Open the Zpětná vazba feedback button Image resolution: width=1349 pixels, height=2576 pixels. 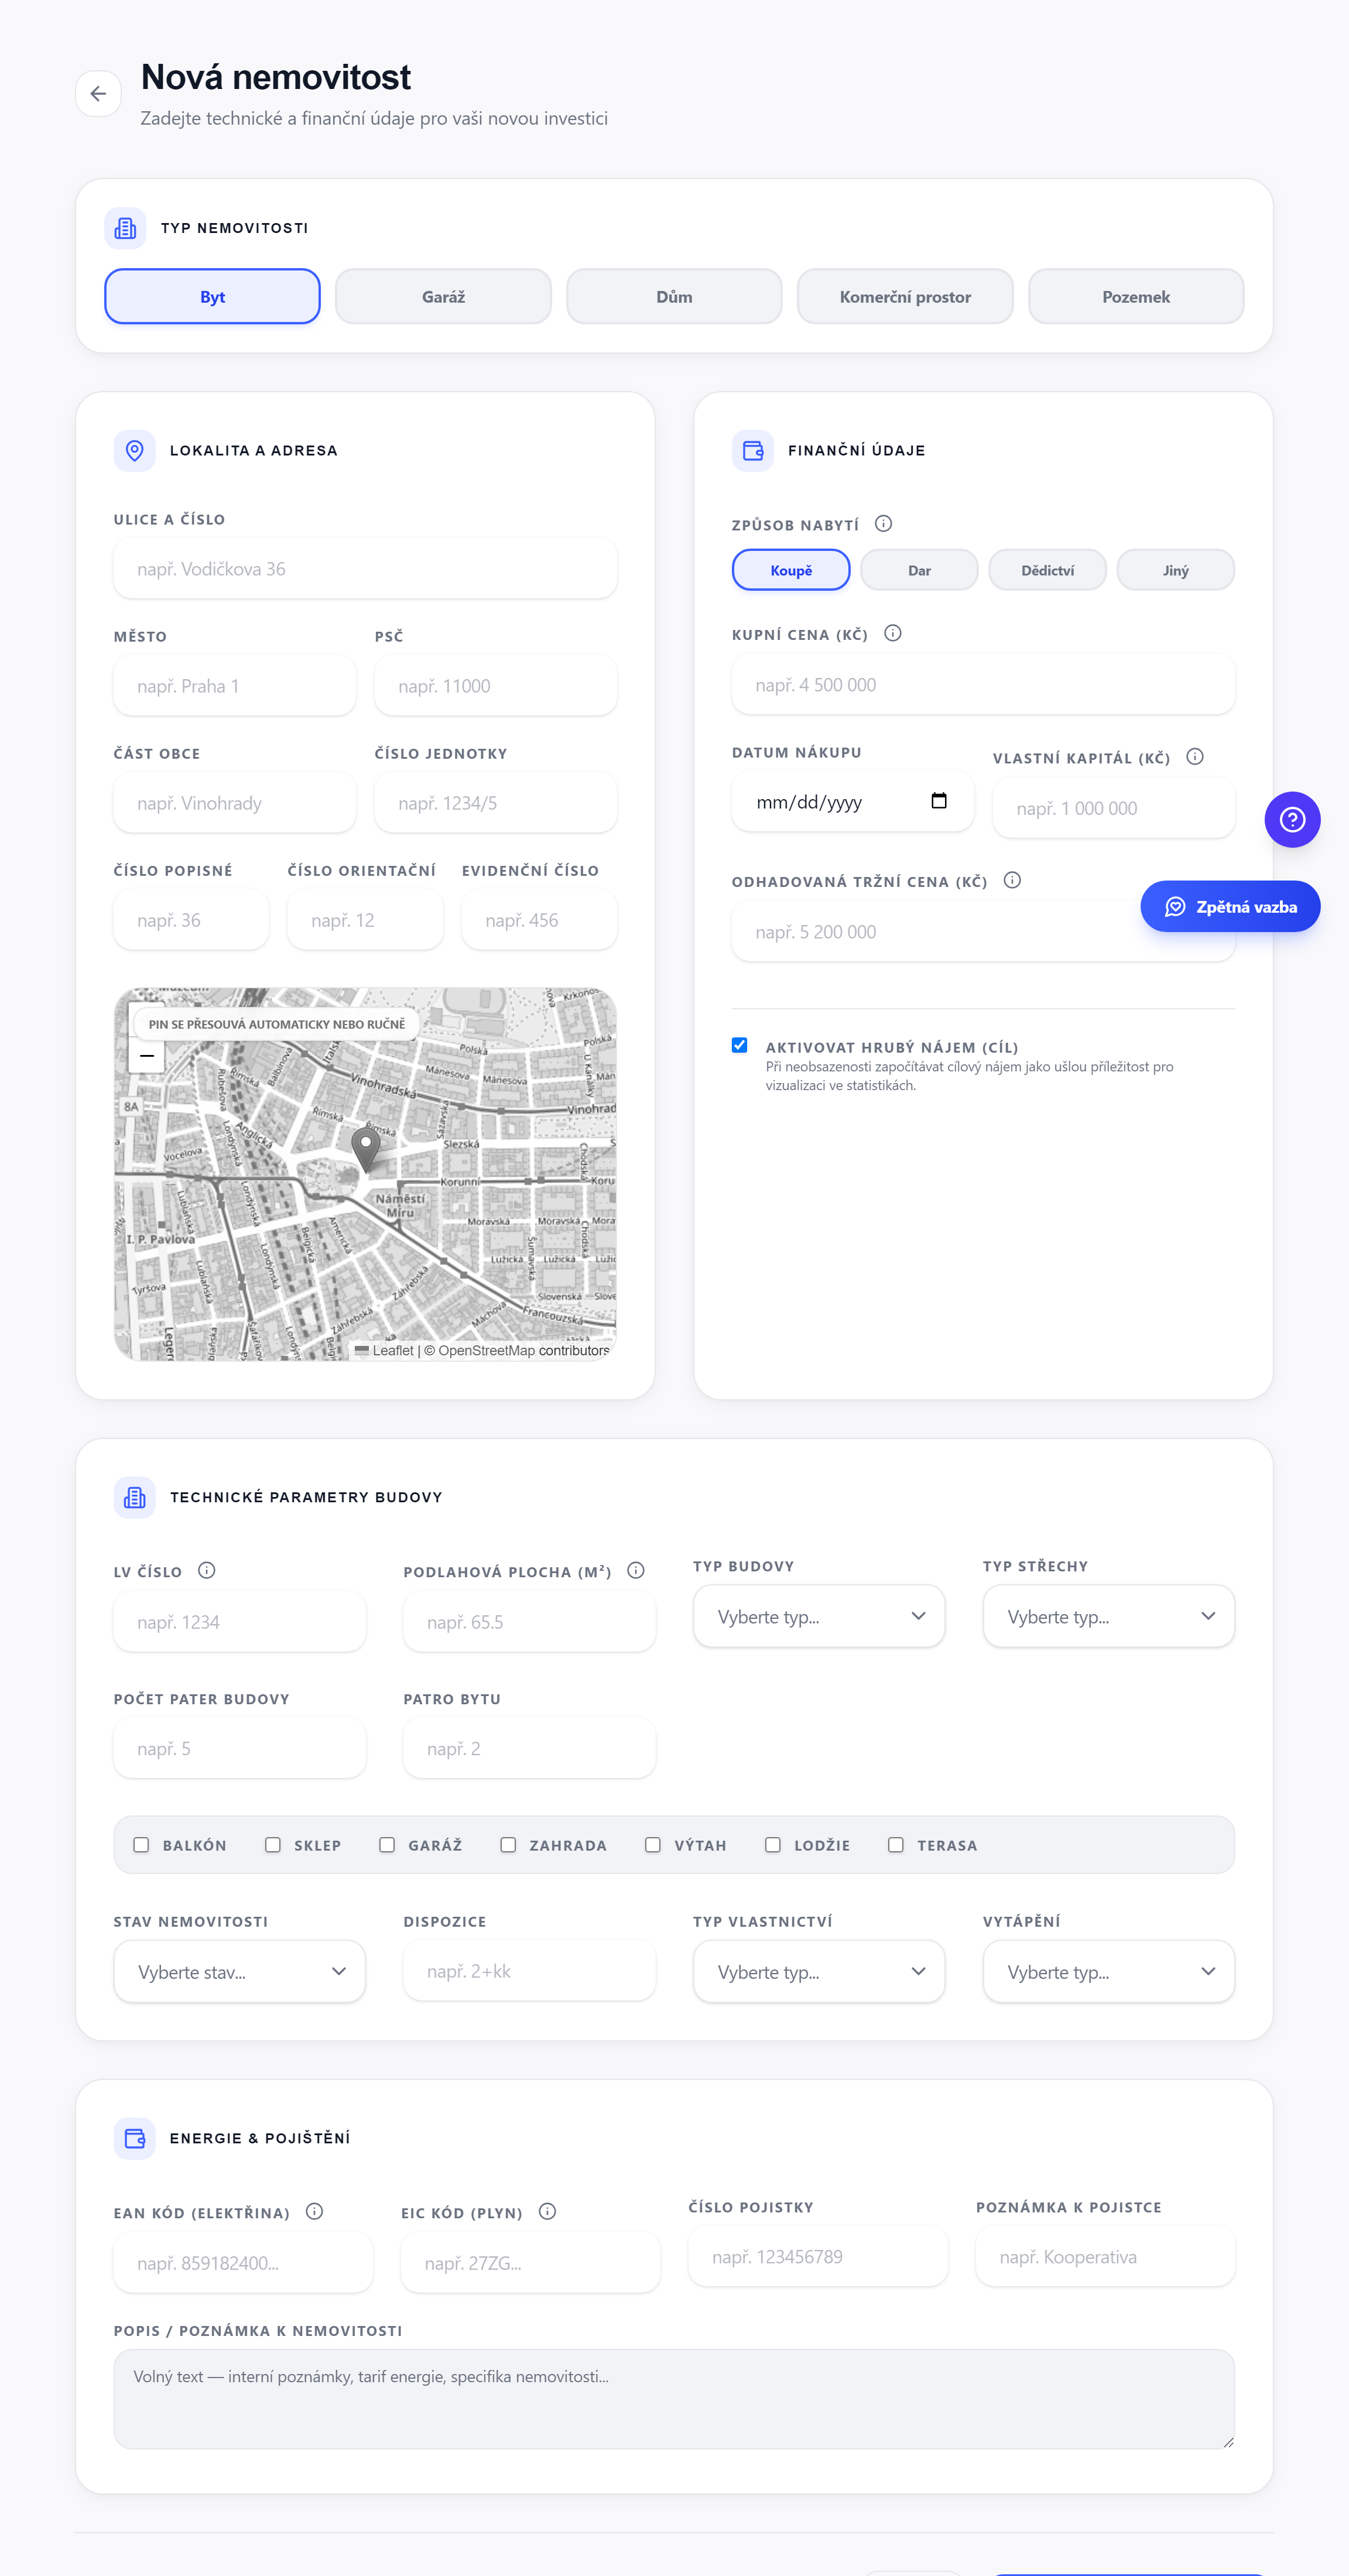pos(1230,906)
